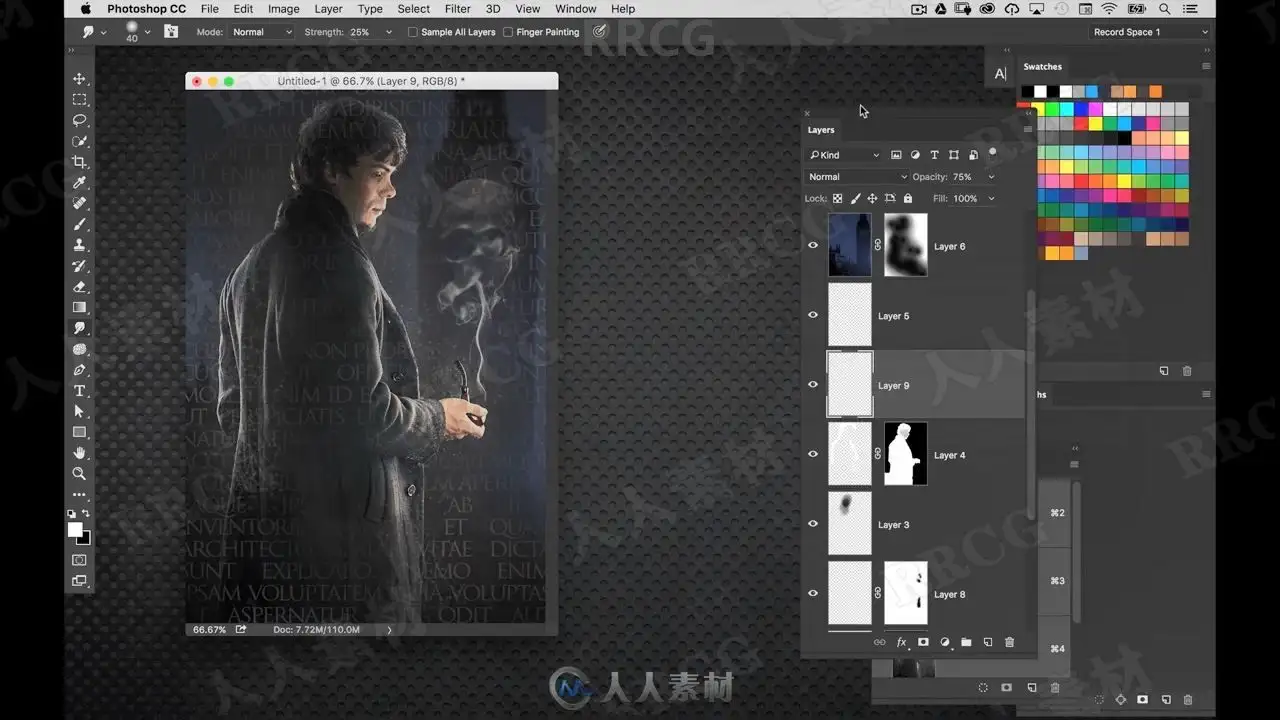Open the Fill dropdown arrow
The height and width of the screenshot is (720, 1280).
click(x=991, y=199)
